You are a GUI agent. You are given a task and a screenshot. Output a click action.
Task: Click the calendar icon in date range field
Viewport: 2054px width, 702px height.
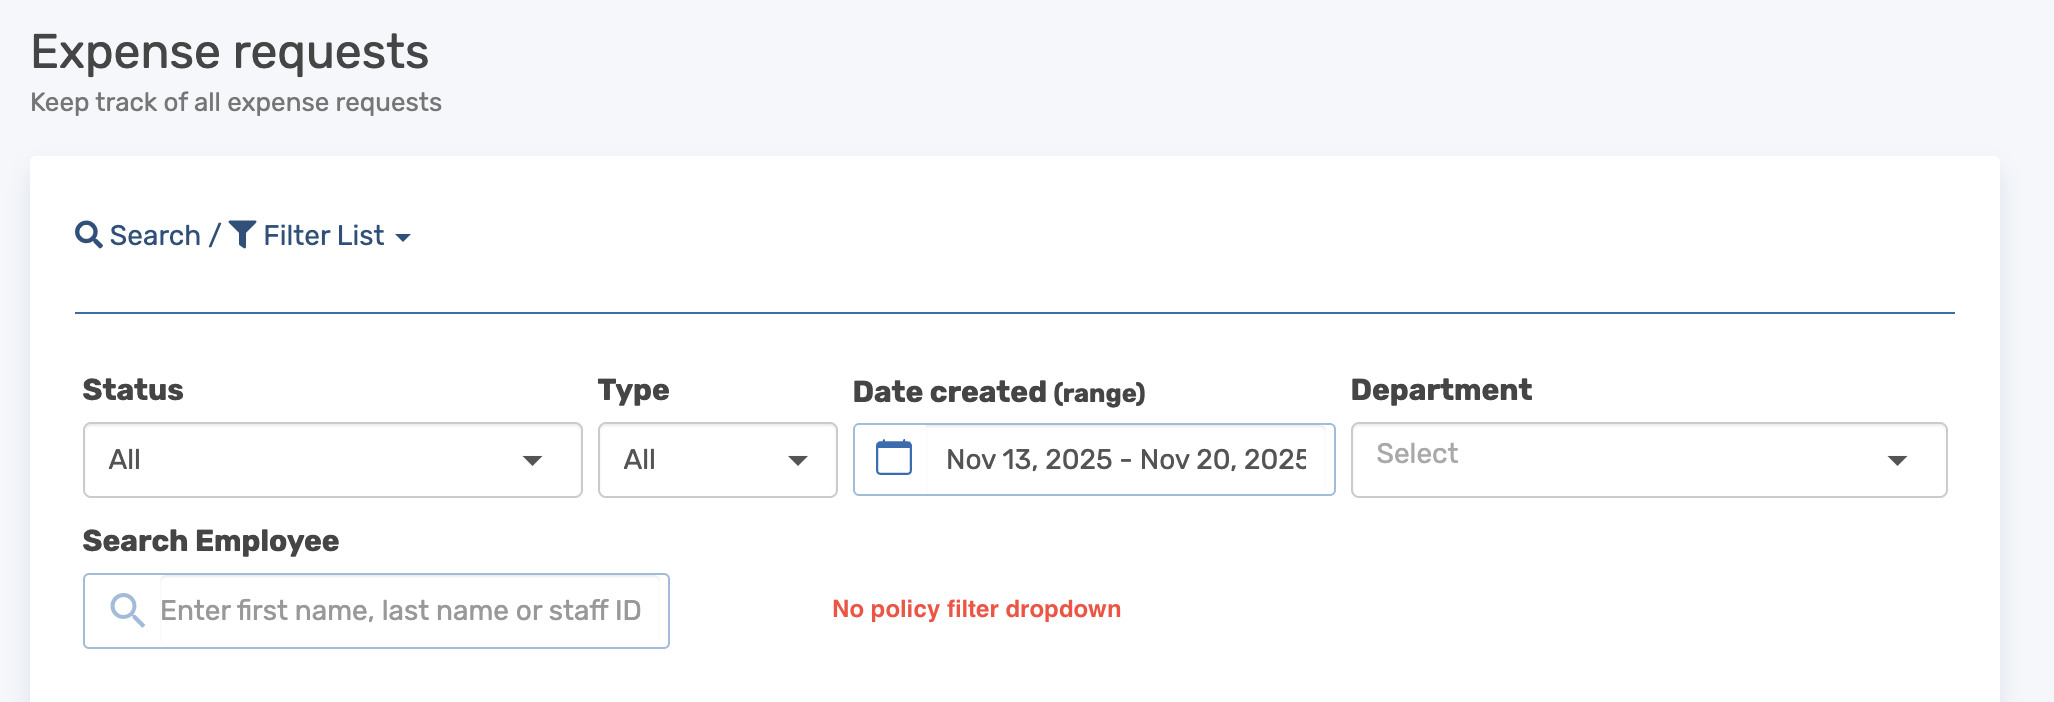click(894, 458)
